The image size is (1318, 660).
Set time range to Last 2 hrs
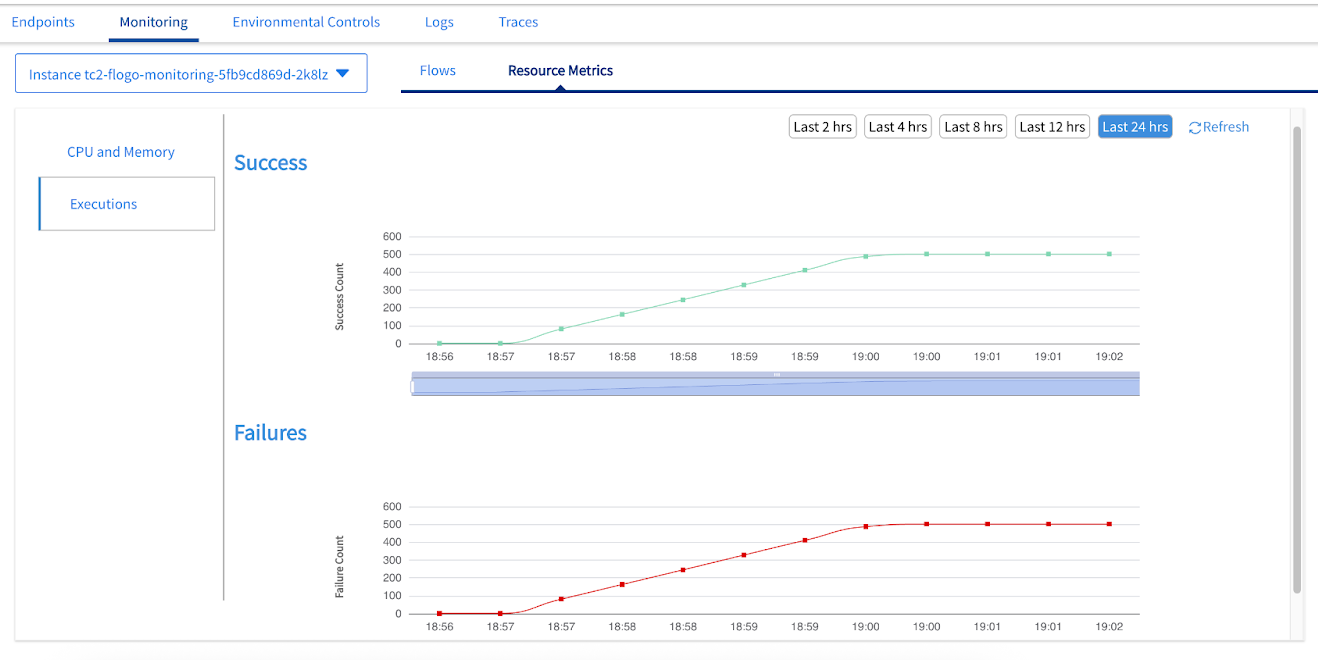pos(822,127)
